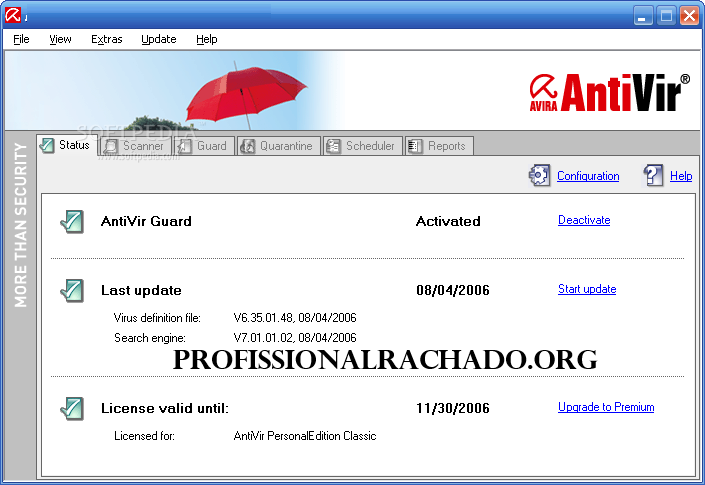Select the Status tab
705x485 pixels.
(67, 145)
